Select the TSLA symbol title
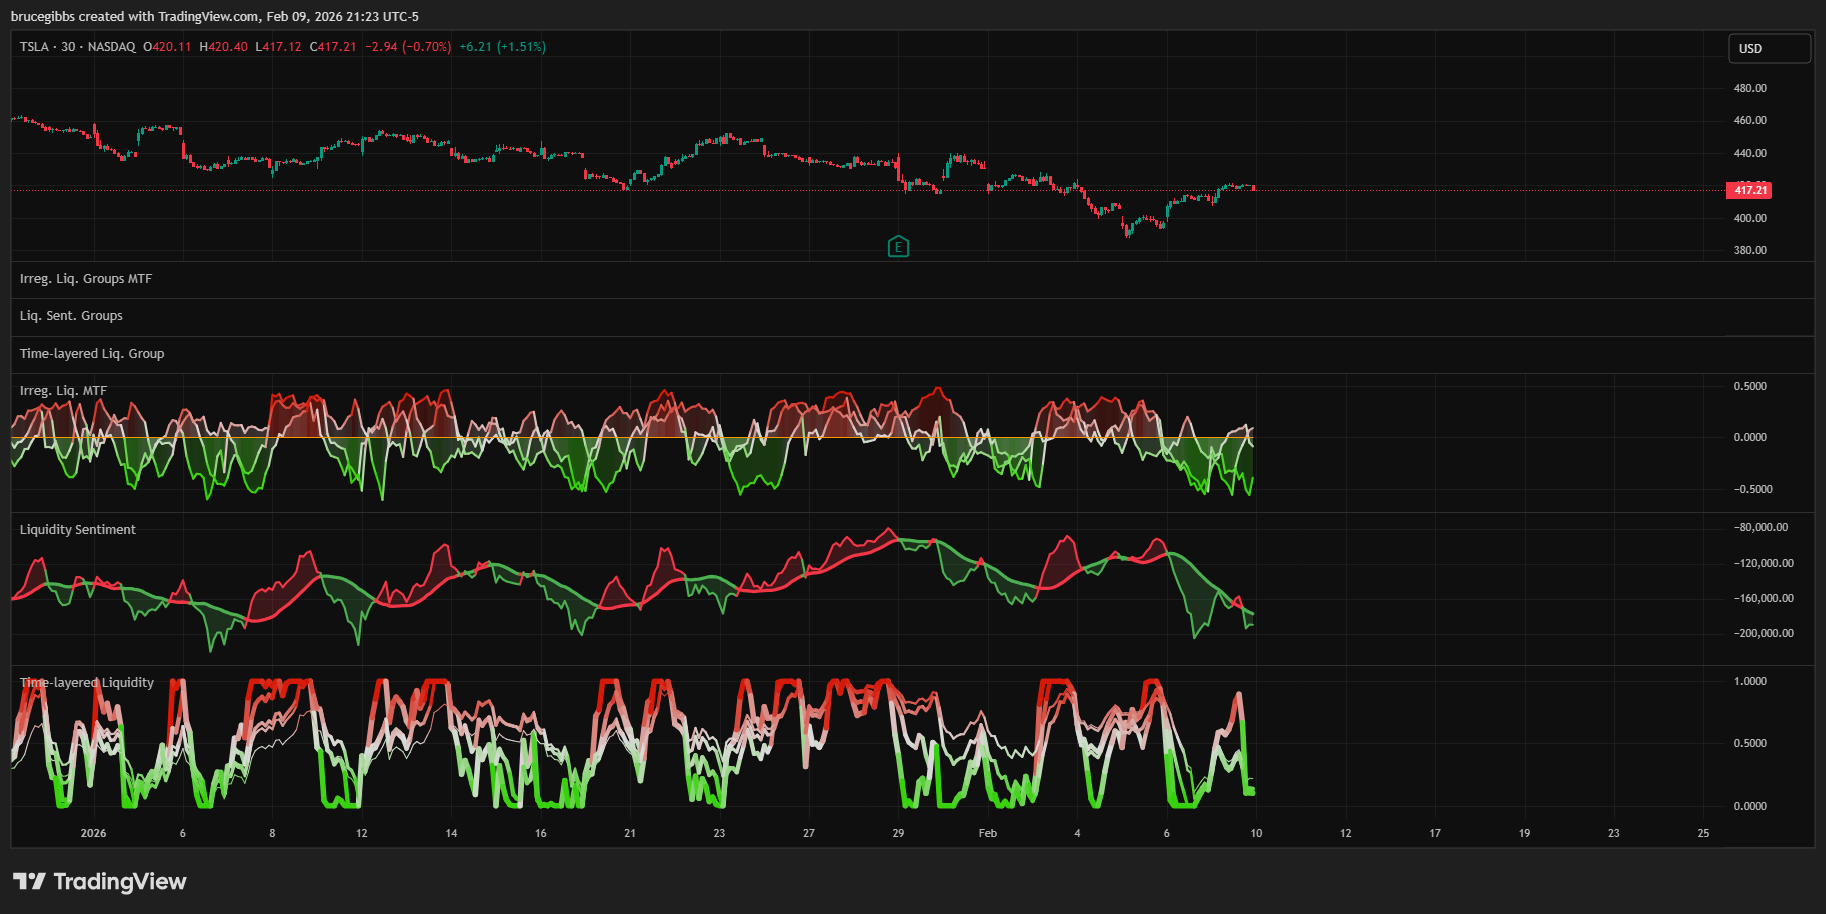Image resolution: width=1826 pixels, height=914 pixels. point(34,47)
